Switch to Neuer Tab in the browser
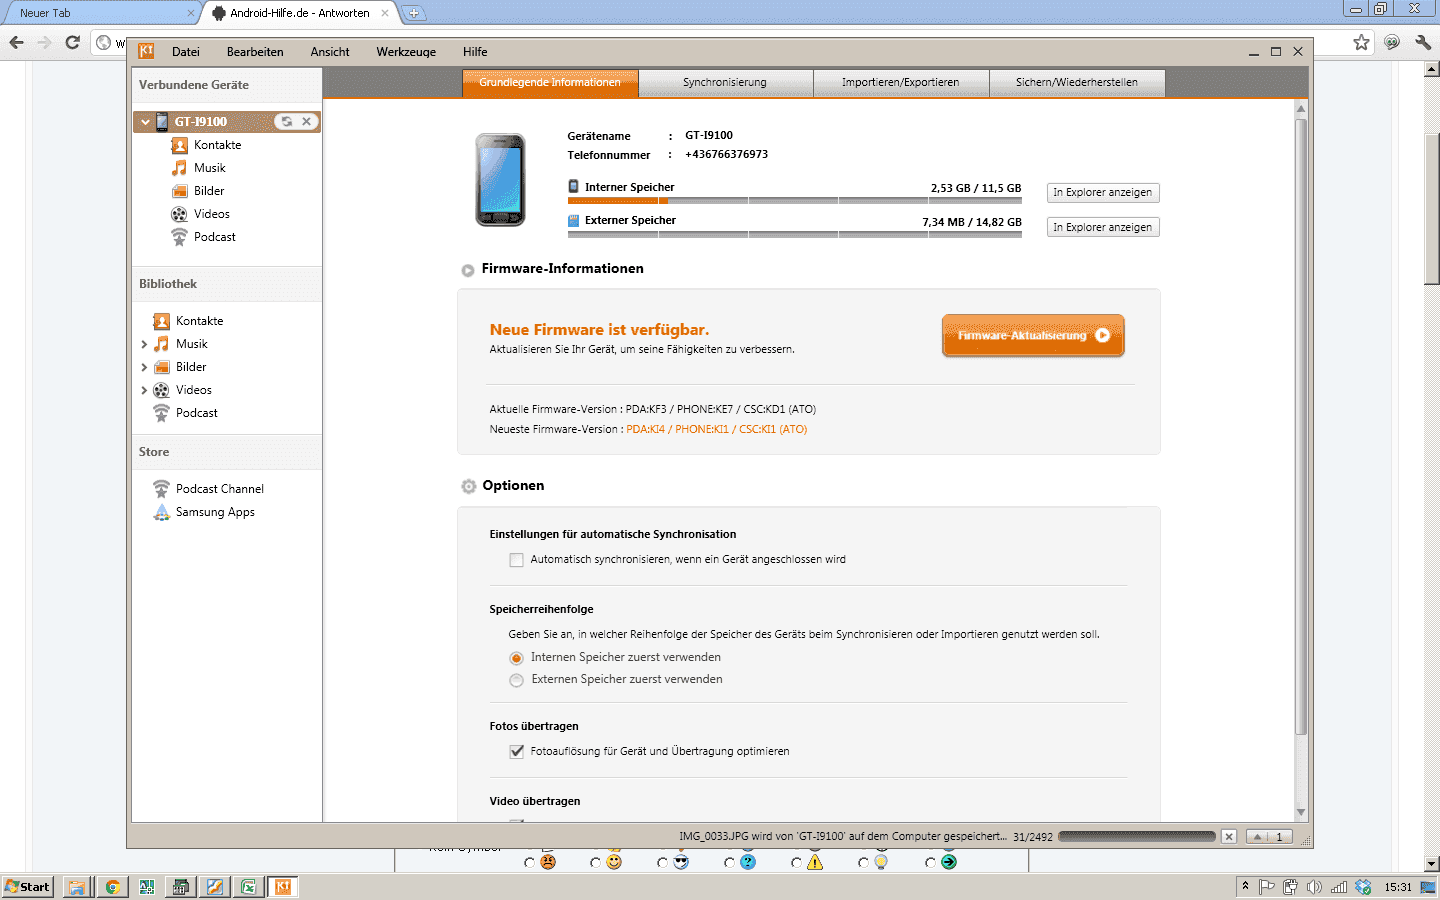 (100, 13)
